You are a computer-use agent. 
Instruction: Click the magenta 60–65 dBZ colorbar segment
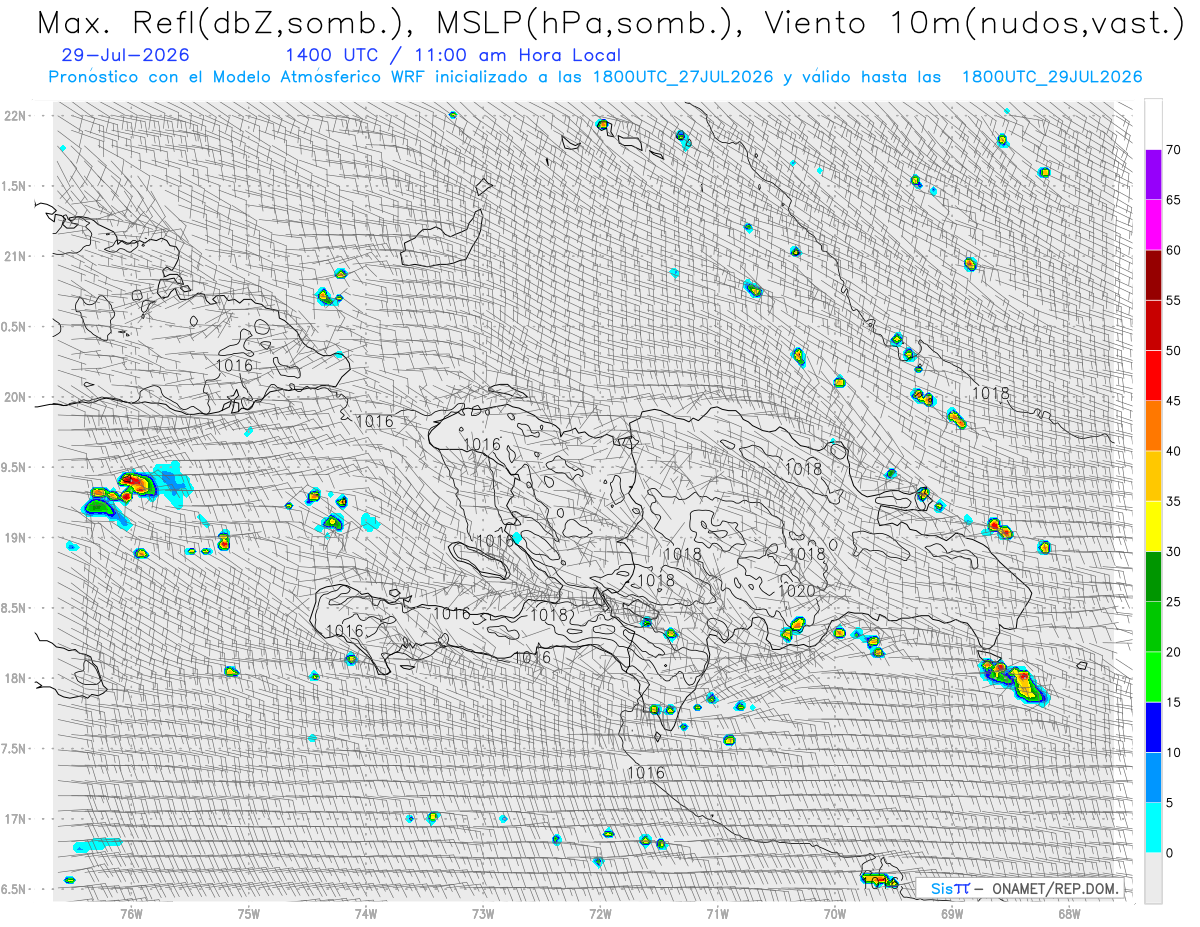pos(1153,225)
